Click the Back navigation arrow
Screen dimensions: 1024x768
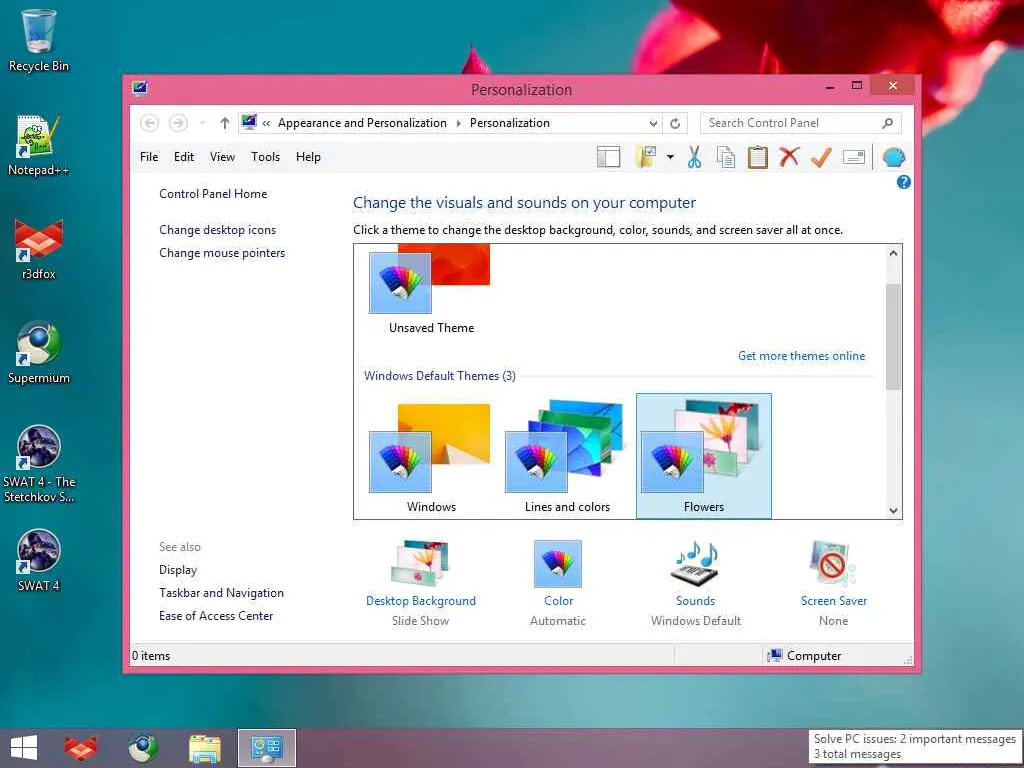(150, 123)
